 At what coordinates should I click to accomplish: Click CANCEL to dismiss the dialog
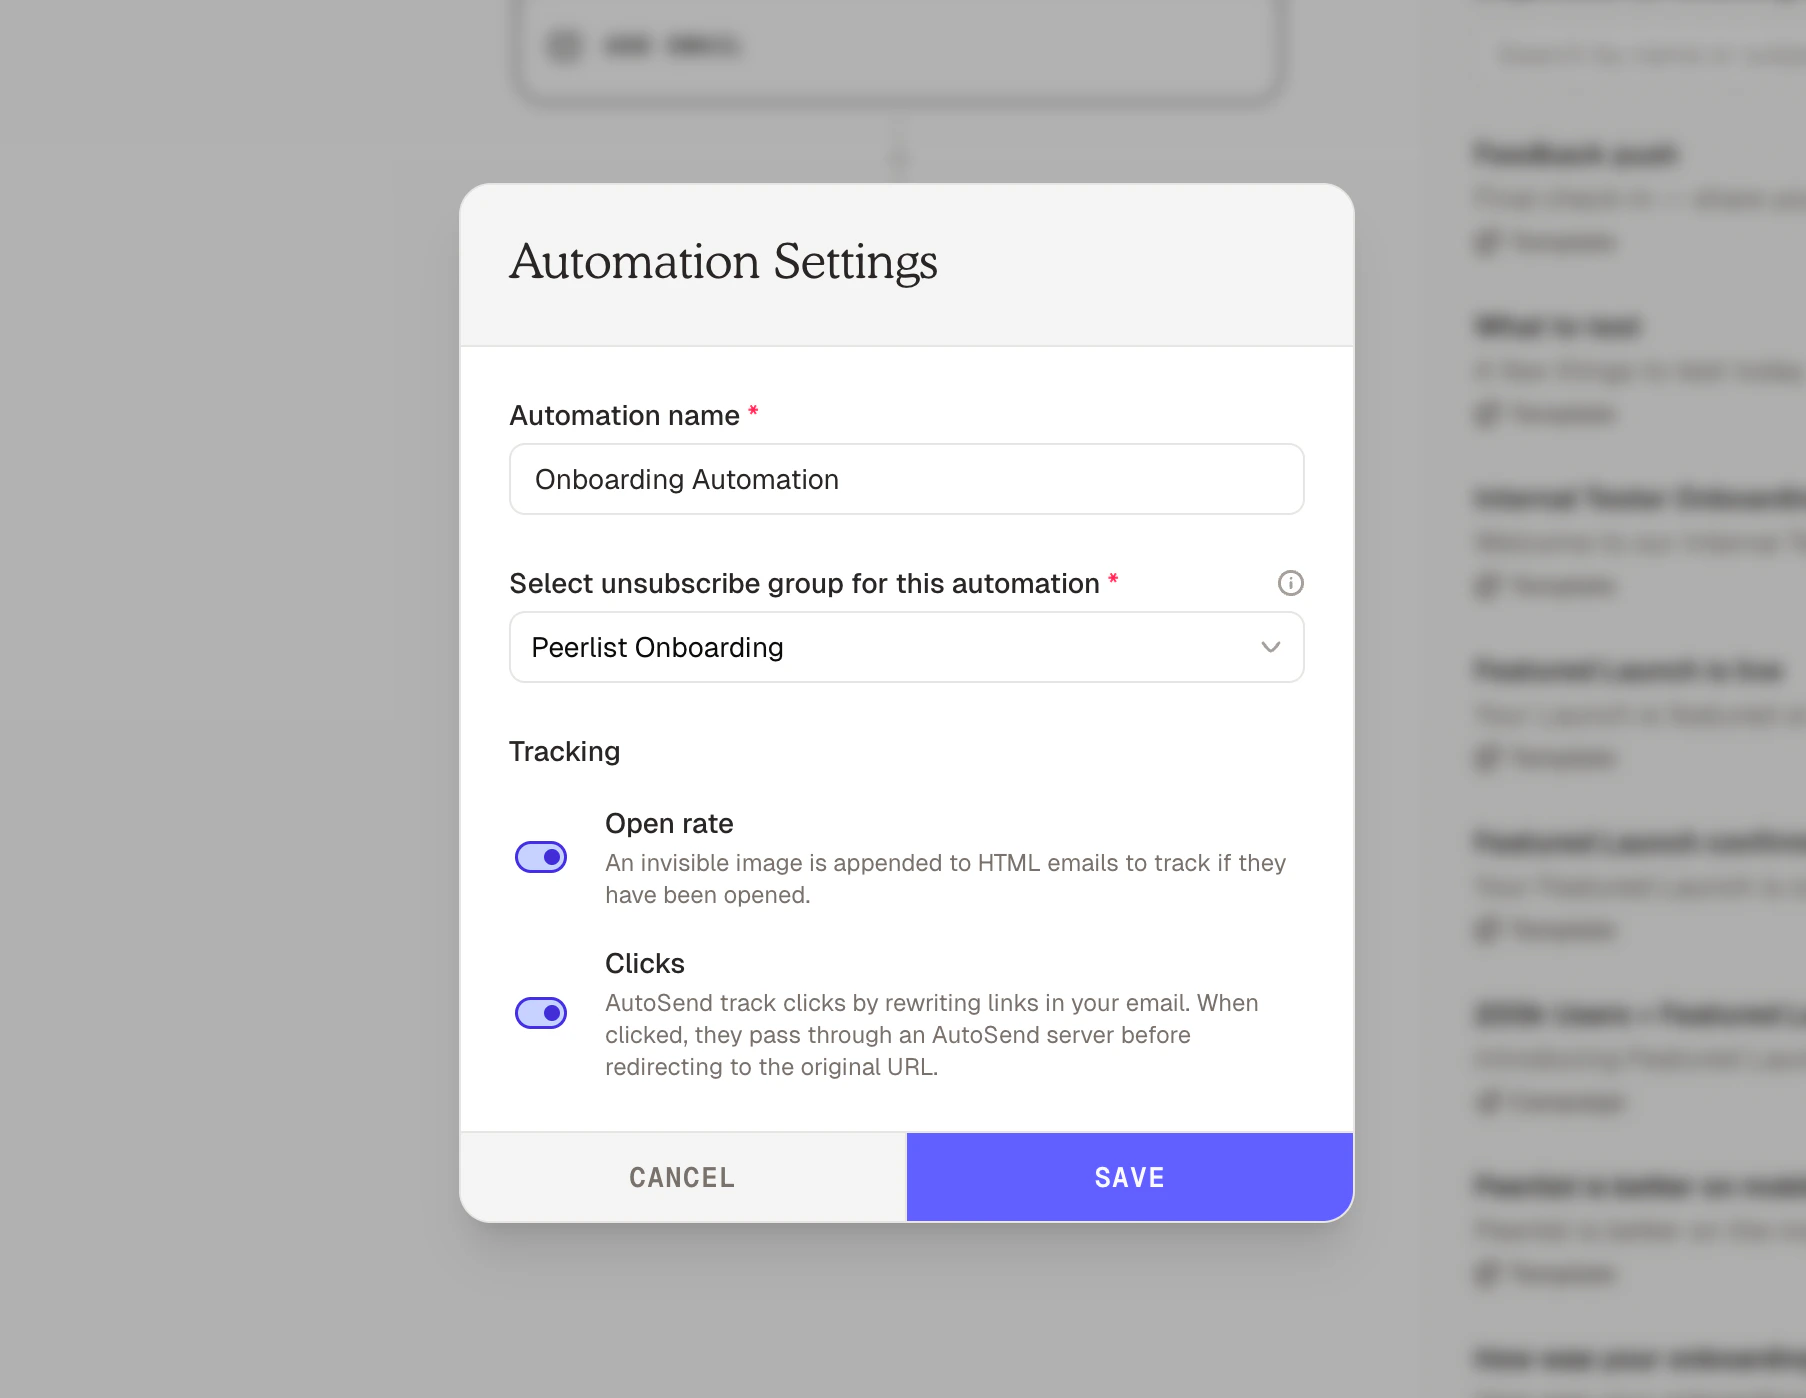(681, 1177)
